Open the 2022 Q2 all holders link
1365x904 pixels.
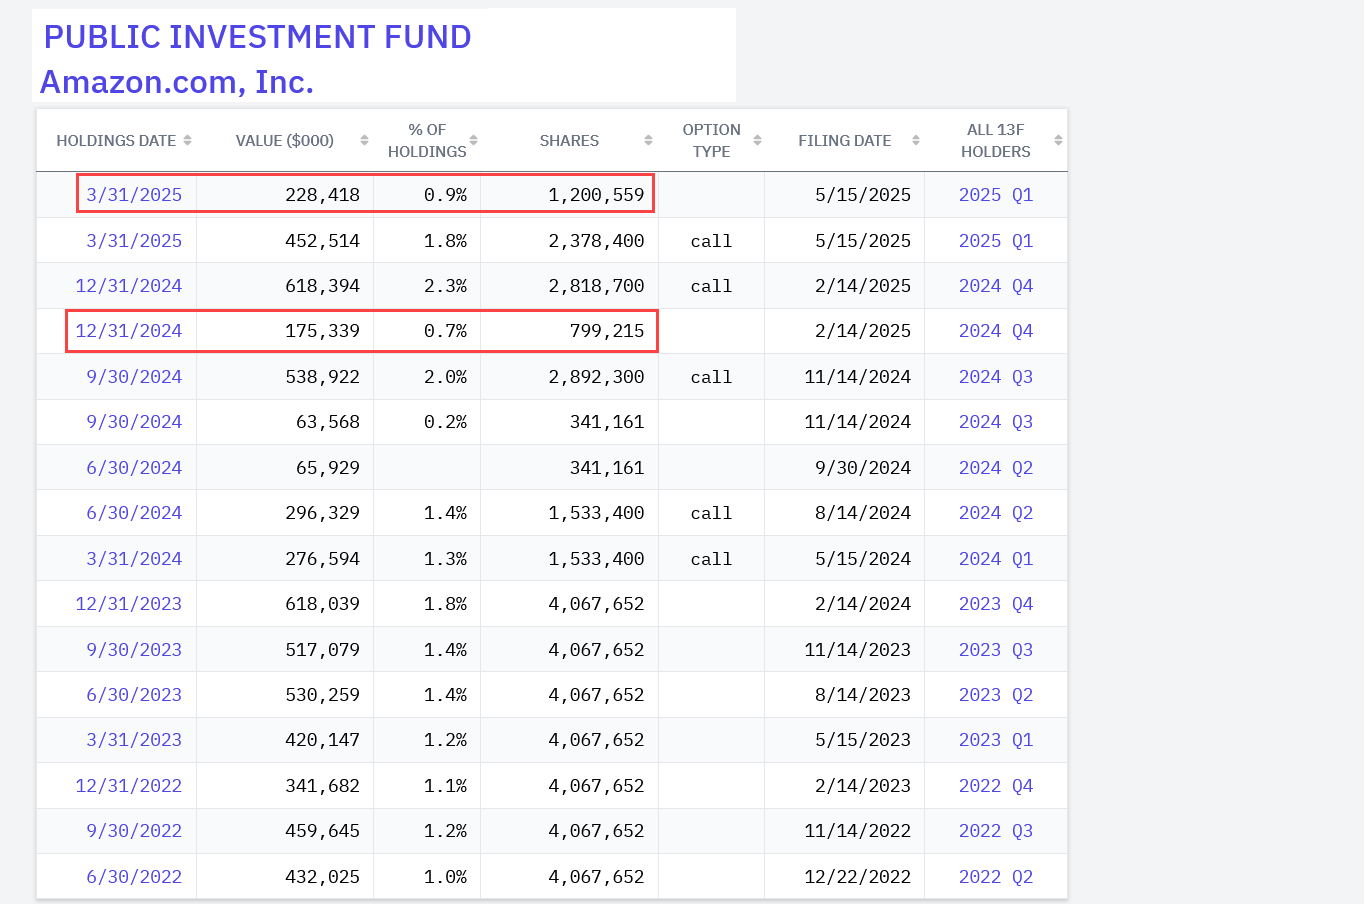point(996,877)
